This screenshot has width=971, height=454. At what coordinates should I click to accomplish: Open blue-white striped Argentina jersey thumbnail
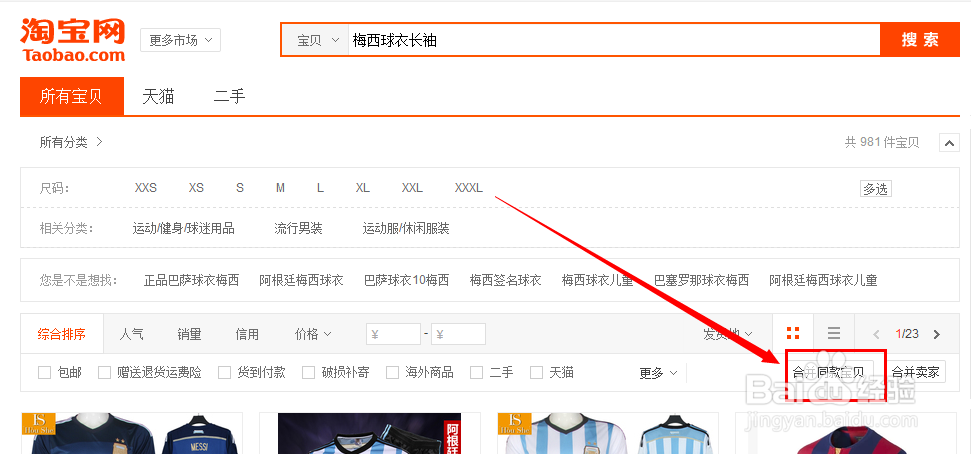[607, 433]
